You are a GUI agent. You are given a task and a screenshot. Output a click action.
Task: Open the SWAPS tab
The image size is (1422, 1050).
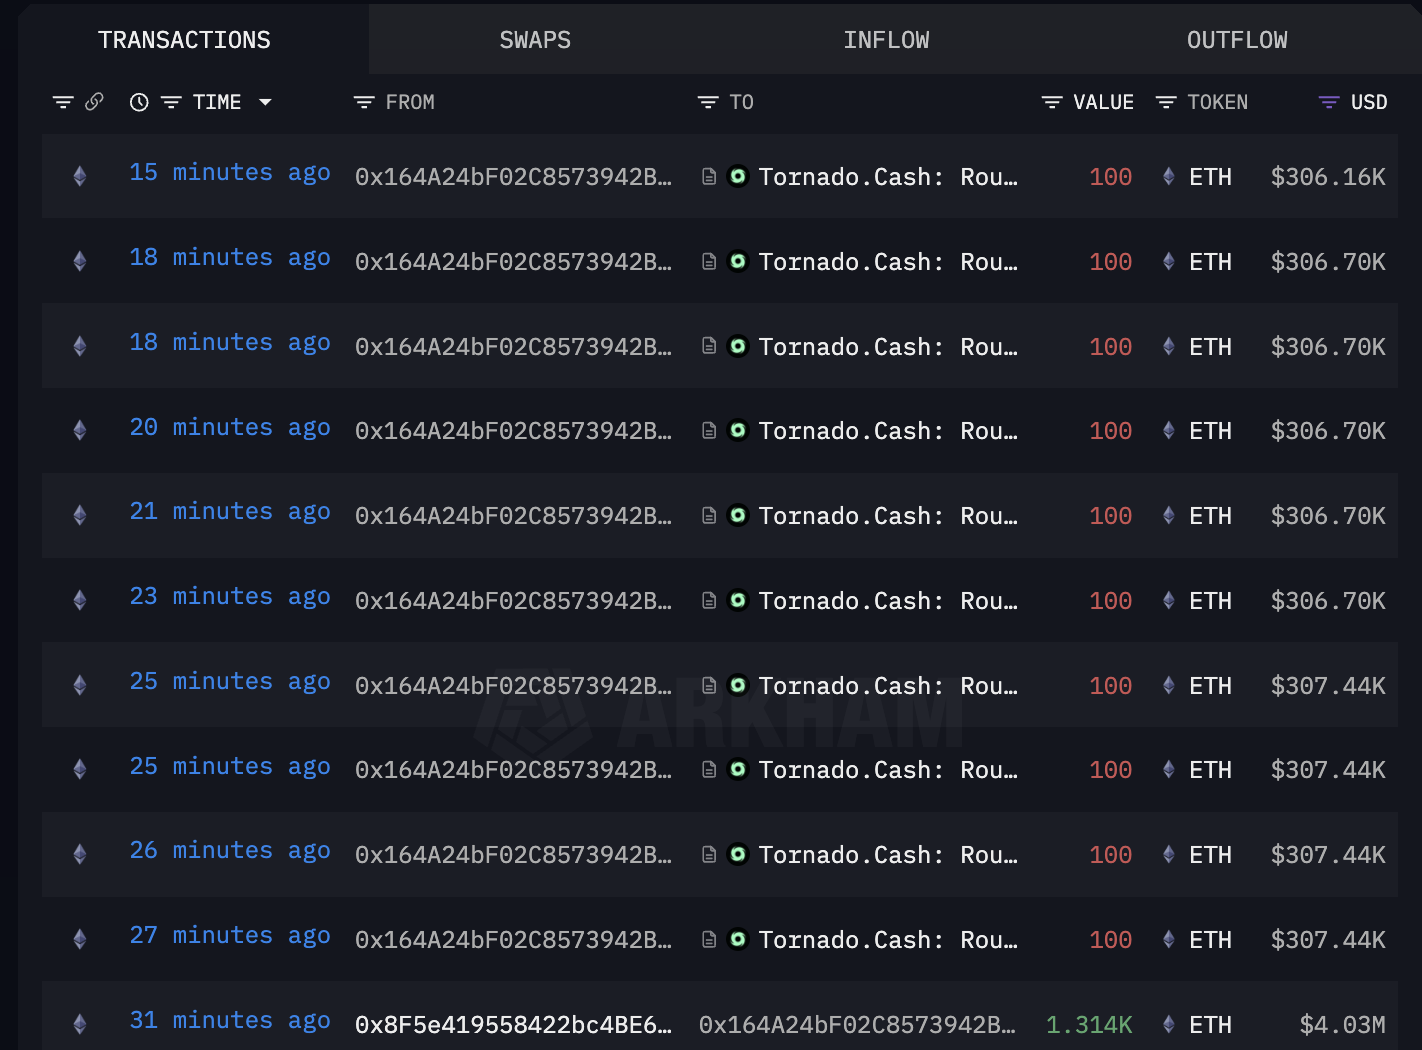(535, 40)
